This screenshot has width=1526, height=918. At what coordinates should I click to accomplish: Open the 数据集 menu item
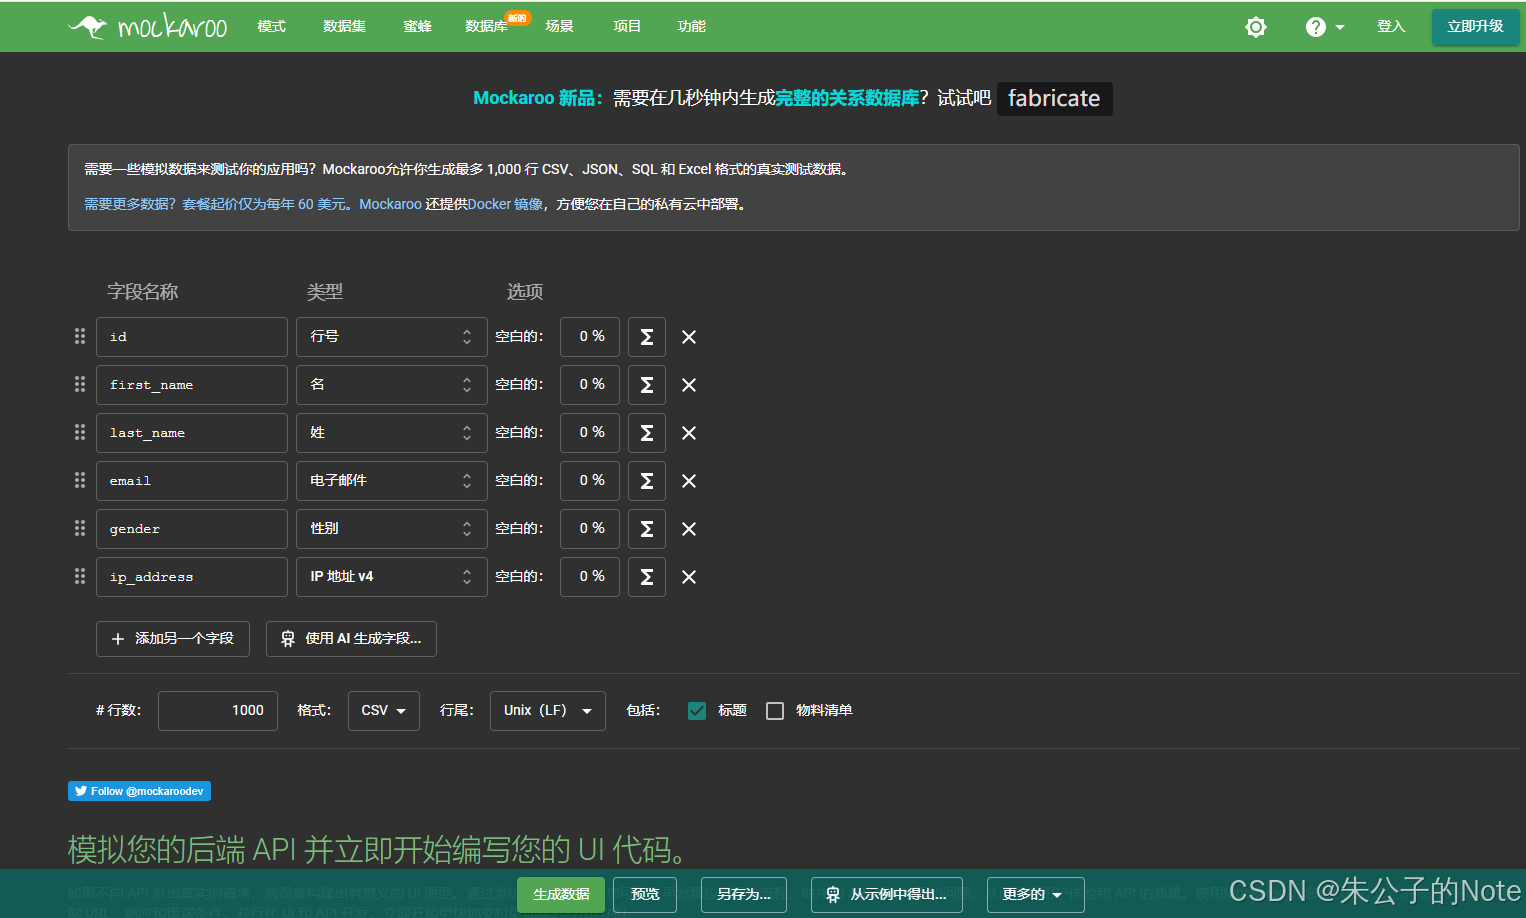pos(344,26)
